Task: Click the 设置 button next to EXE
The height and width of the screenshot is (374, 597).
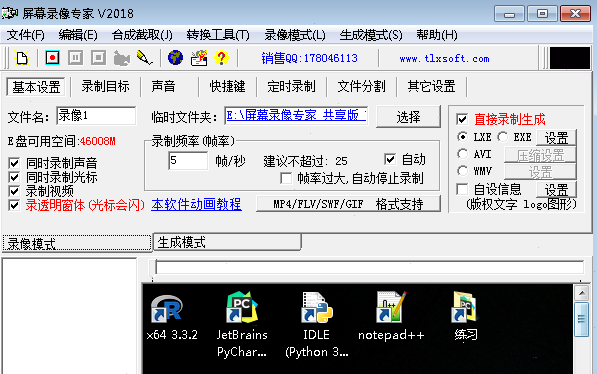Action: 556,137
